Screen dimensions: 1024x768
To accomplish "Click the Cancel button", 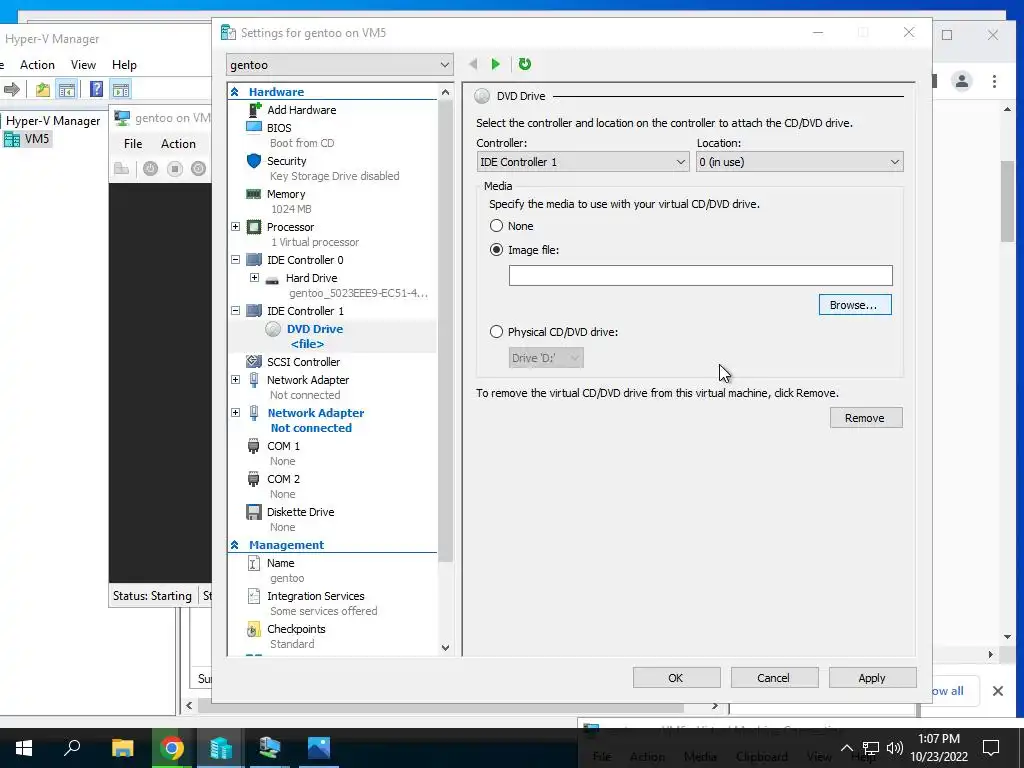I will pos(774,678).
